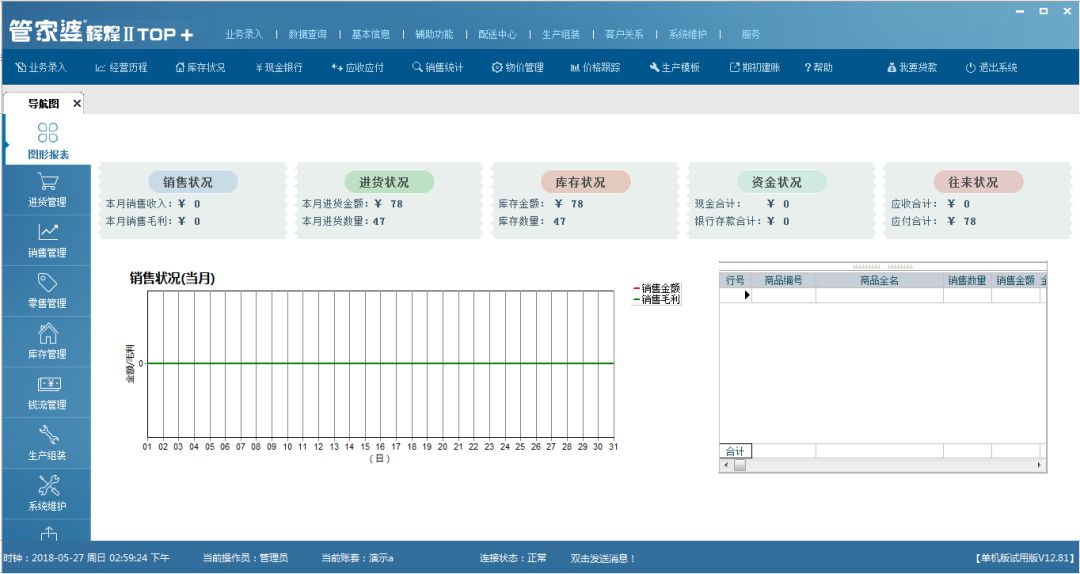This screenshot has height=574, width=1080.
Task: Open the 基本信息 menu
Action: click(371, 34)
